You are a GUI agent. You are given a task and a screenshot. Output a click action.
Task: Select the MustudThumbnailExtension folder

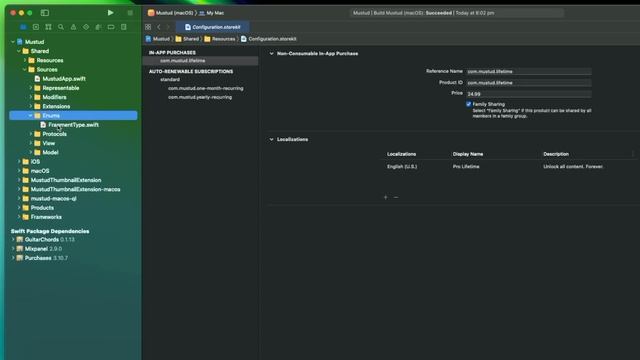[66, 180]
